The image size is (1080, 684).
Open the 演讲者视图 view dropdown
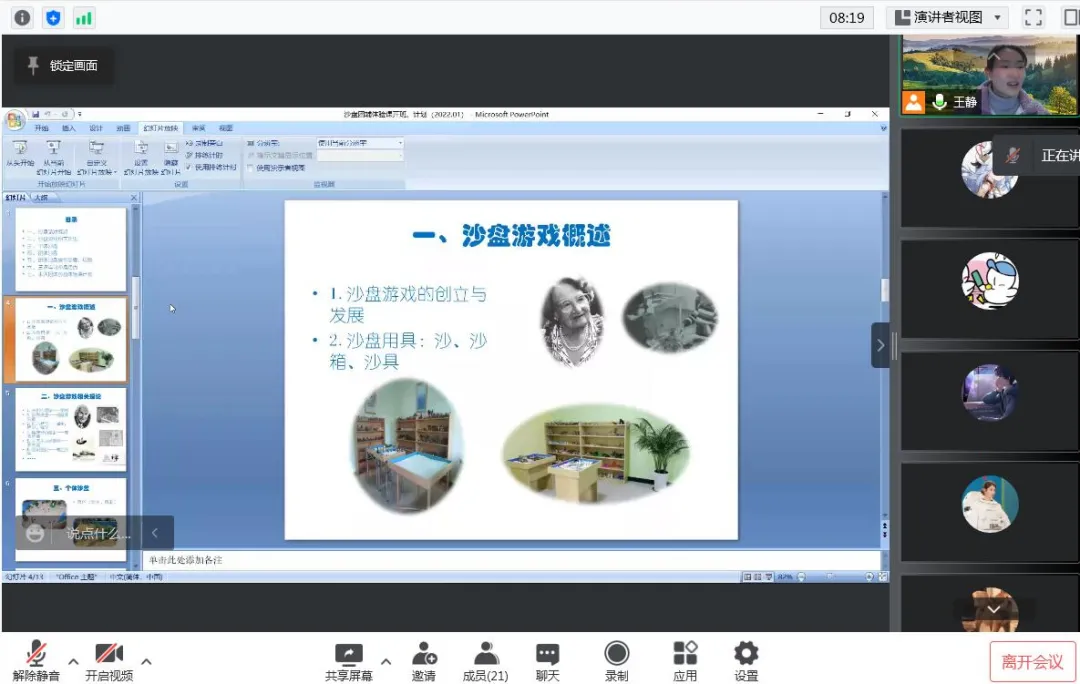945,17
